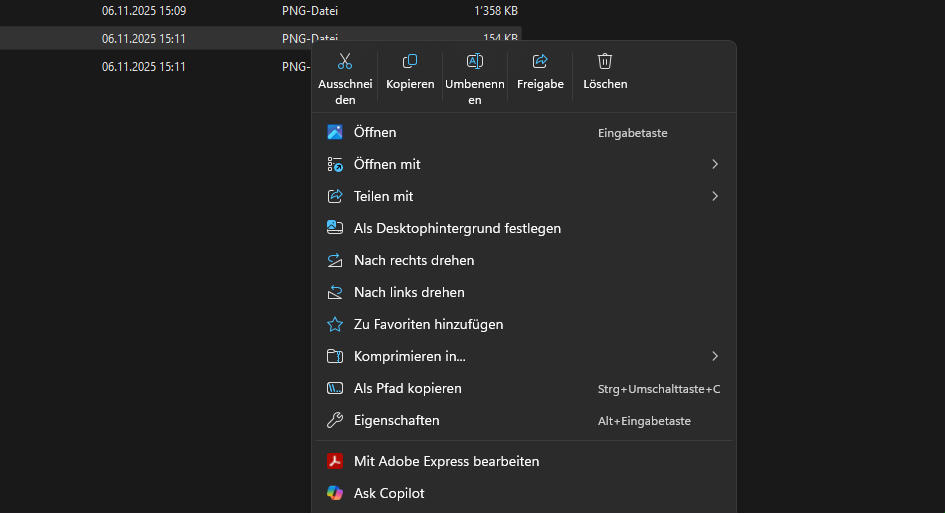
Task: Click the scissors Ausschneiden icon
Action: [x=345, y=61]
